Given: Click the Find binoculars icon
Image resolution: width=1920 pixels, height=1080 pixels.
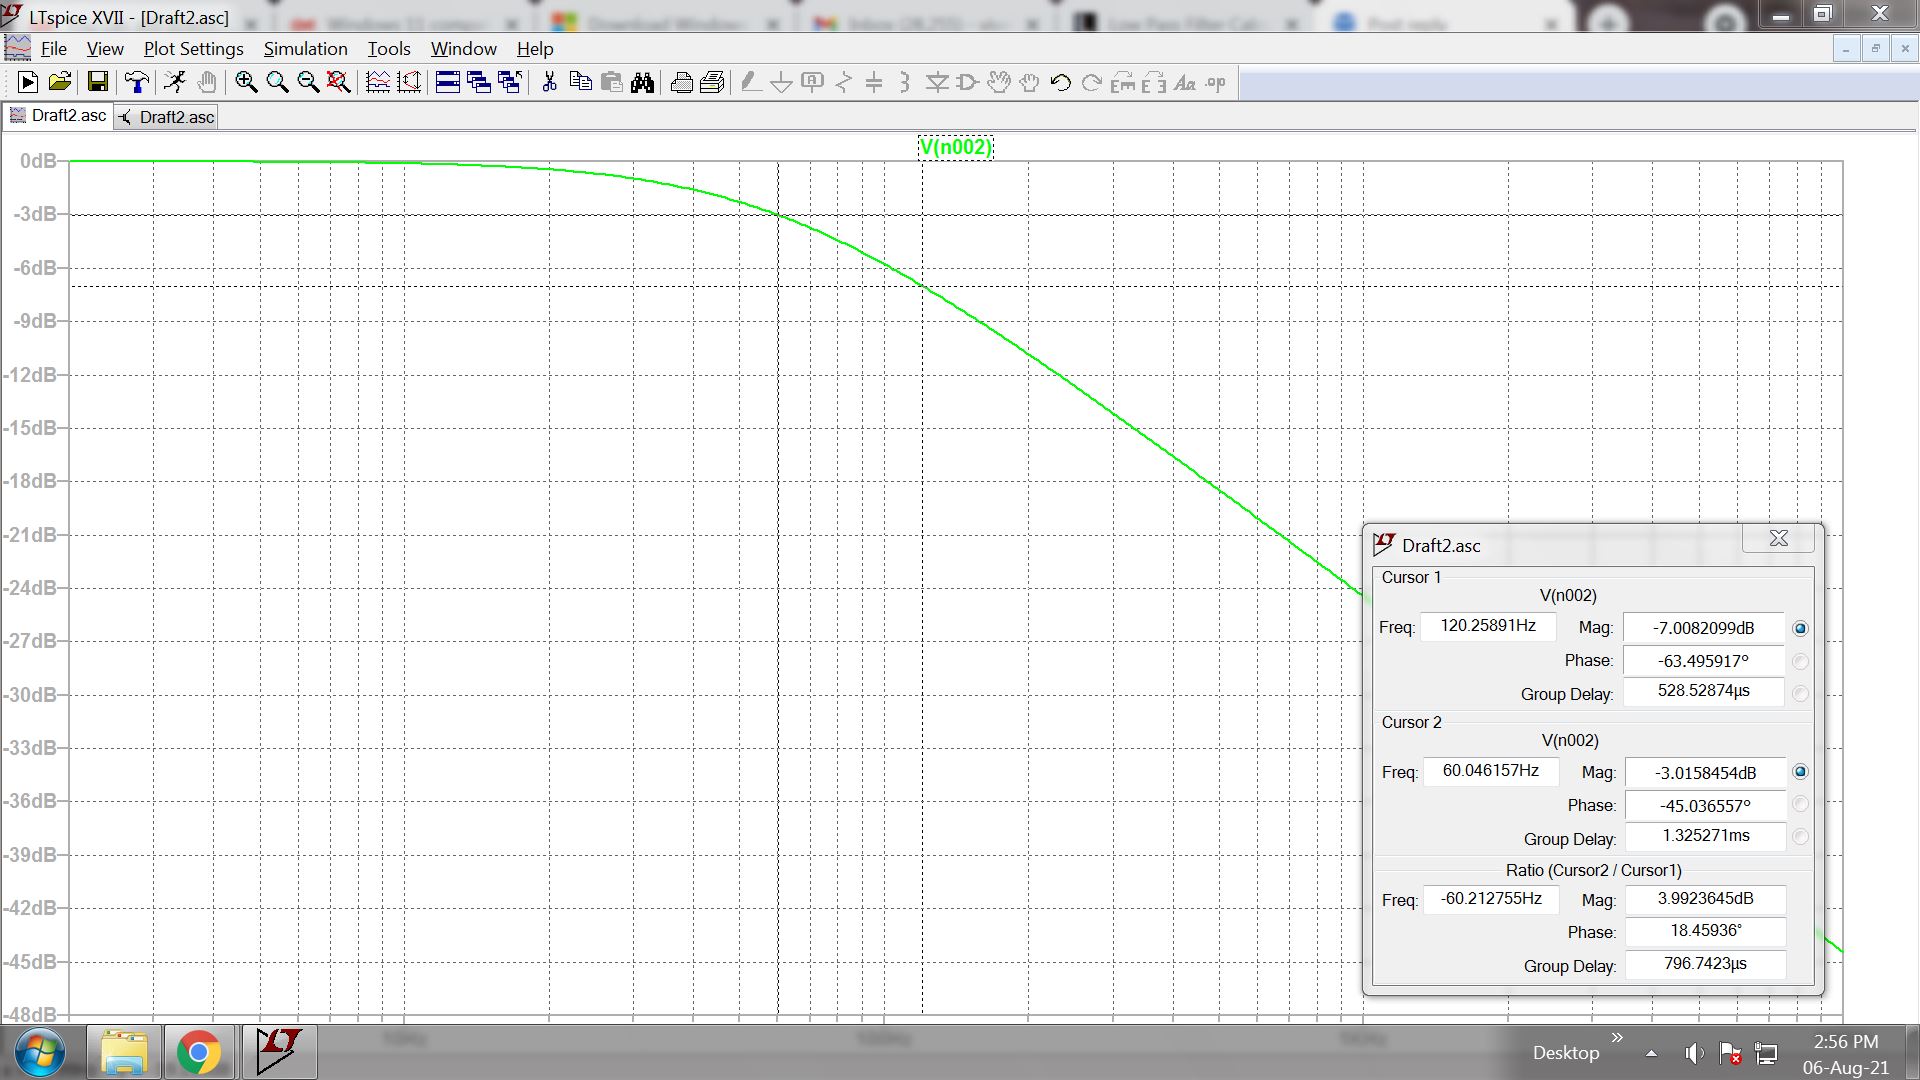Looking at the screenshot, I should tap(642, 83).
